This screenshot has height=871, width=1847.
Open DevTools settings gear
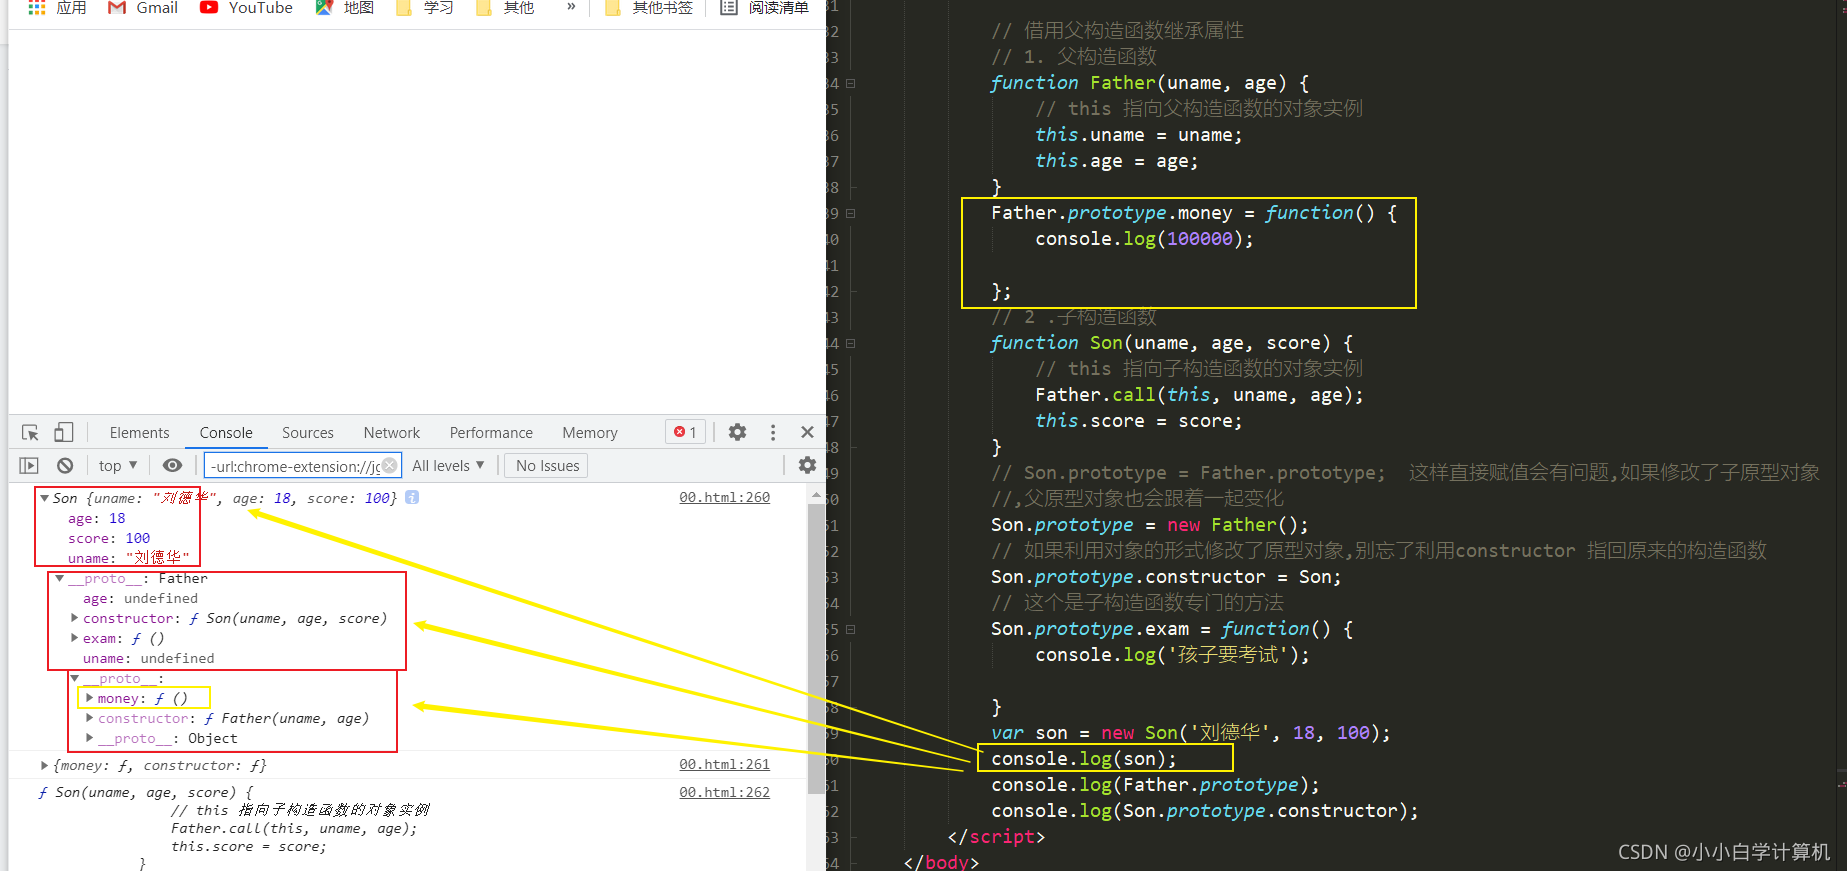tap(737, 432)
